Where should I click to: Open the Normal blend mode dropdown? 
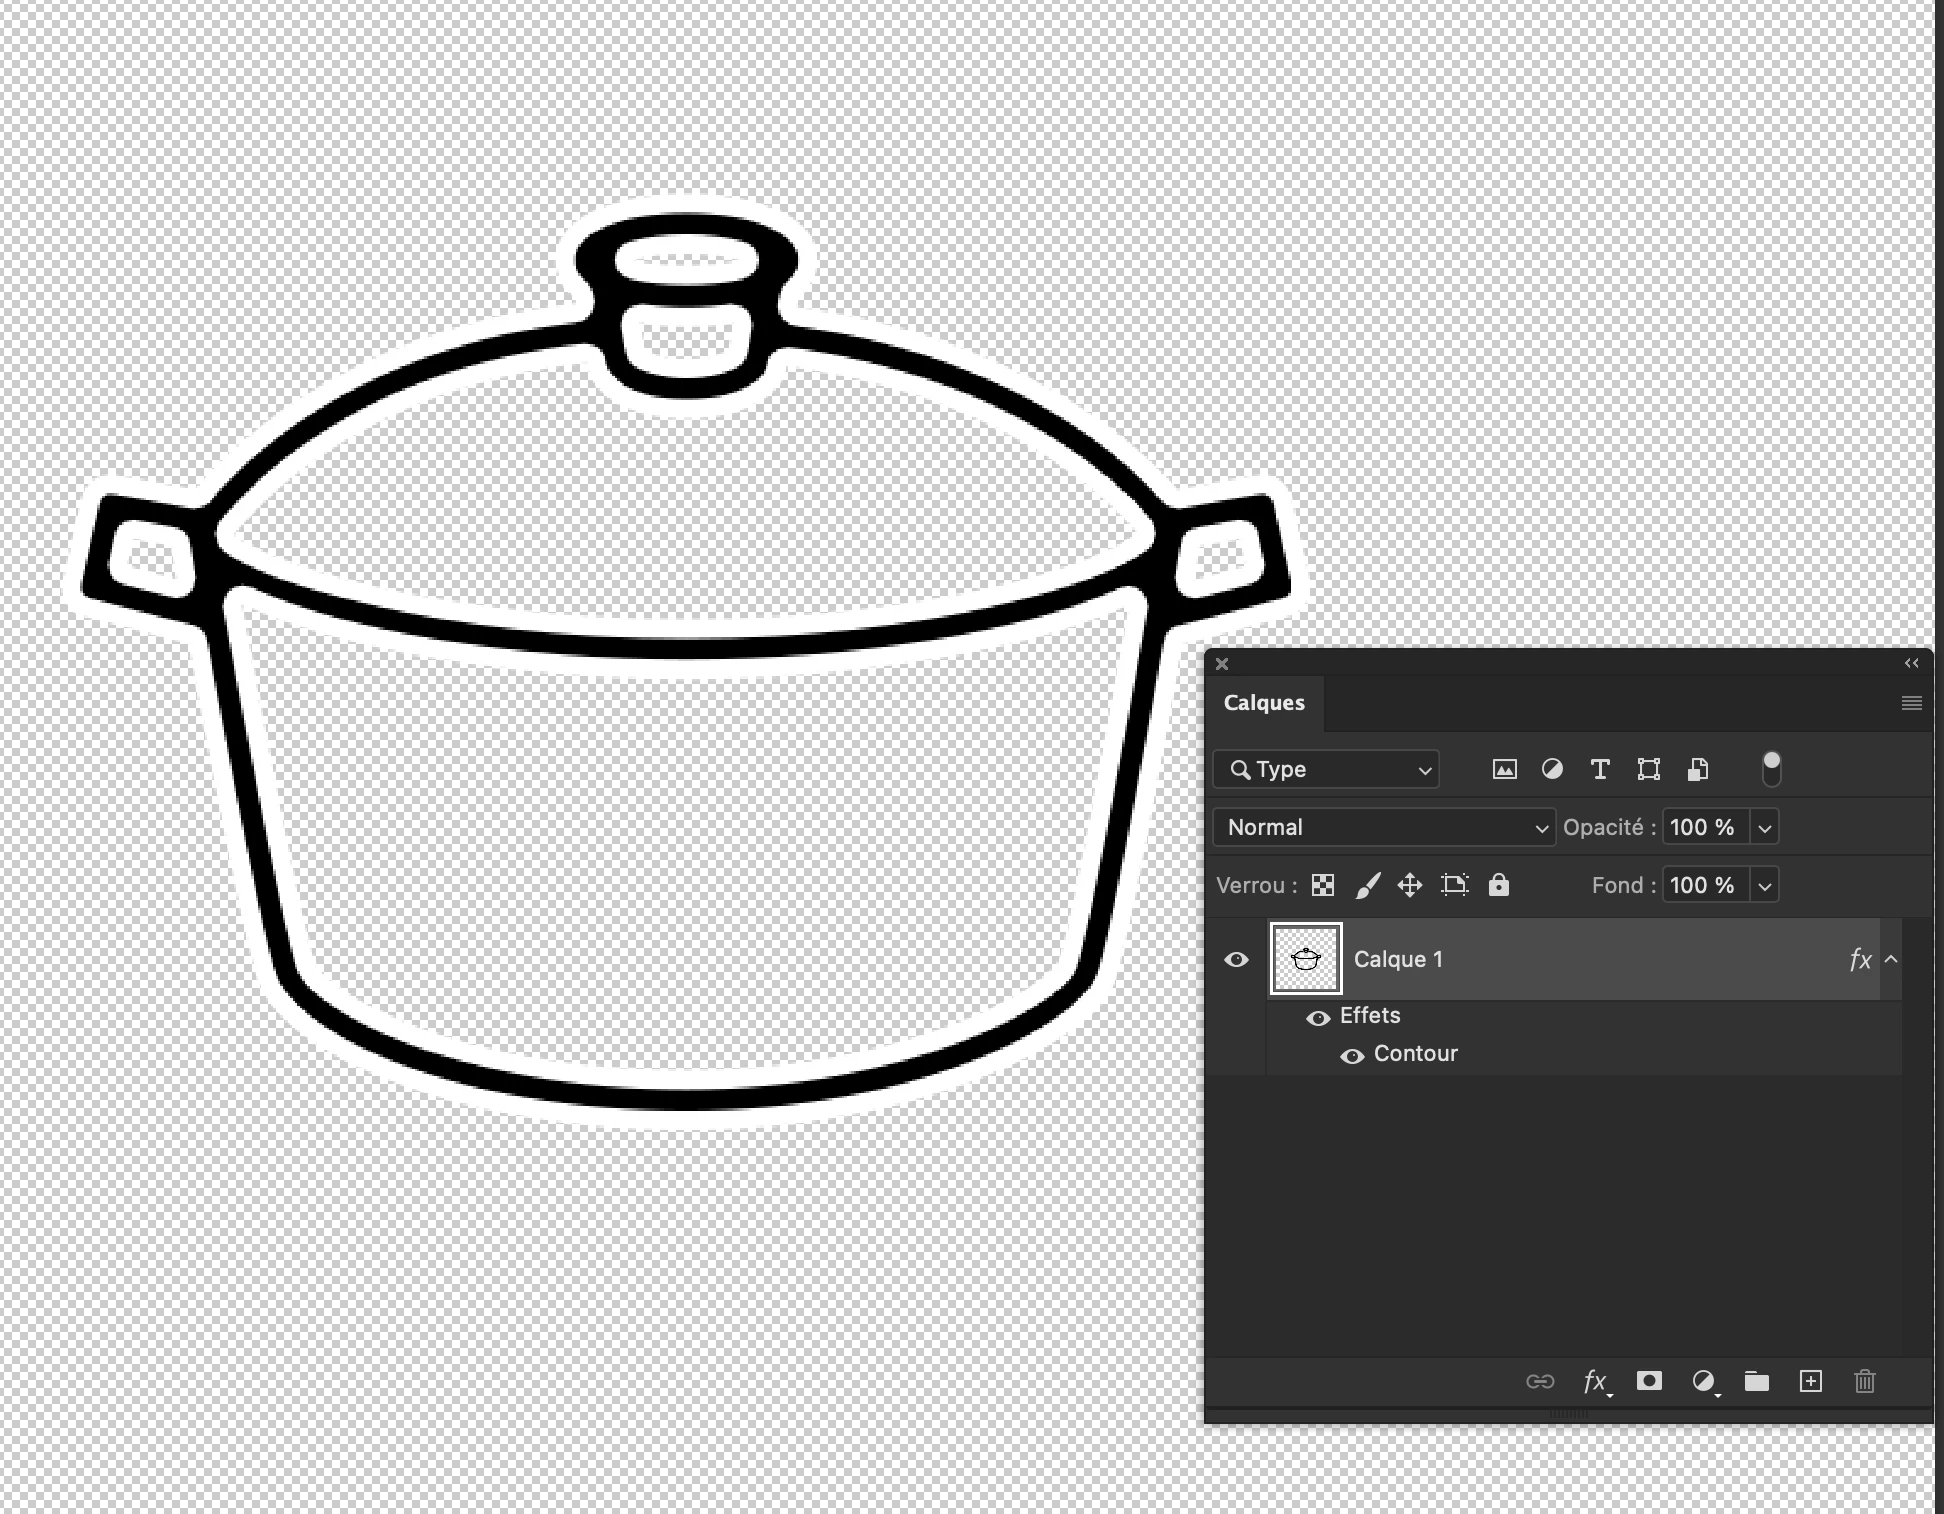[x=1384, y=827]
